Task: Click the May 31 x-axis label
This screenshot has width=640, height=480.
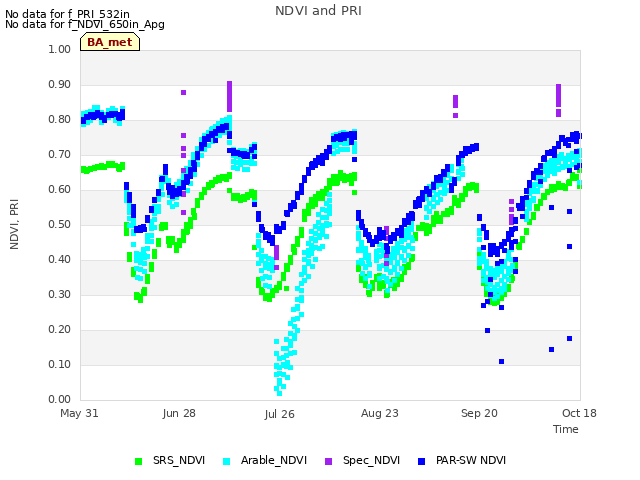Action: tap(79, 413)
